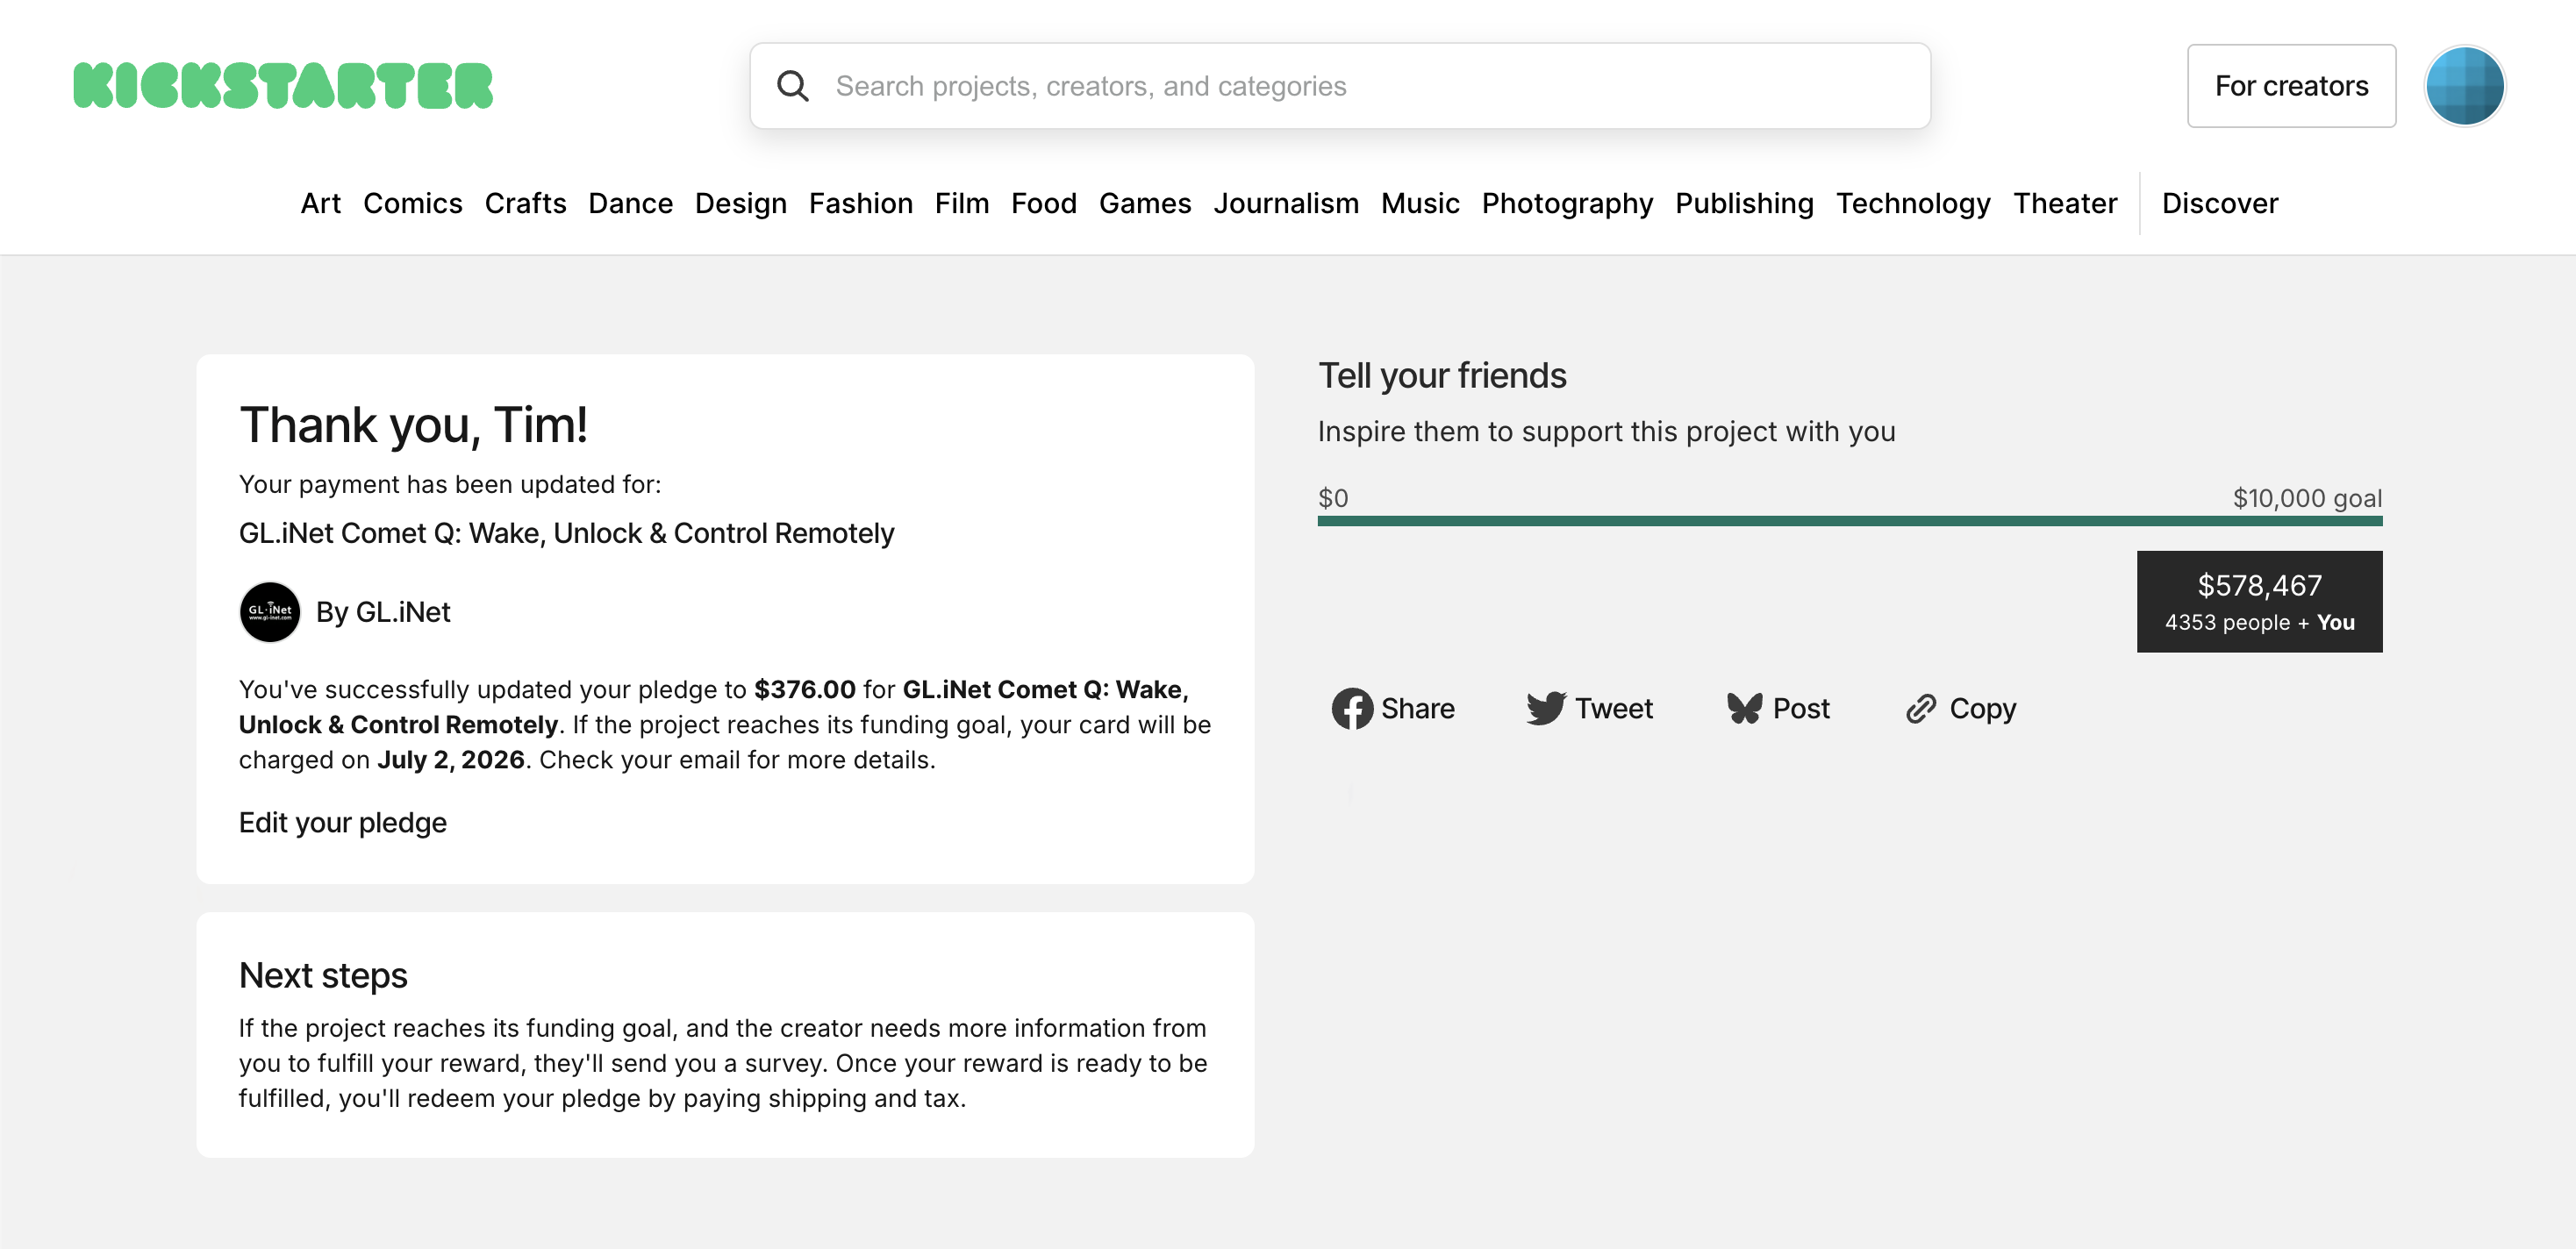This screenshot has height=1249, width=2576.
Task: Open the For creators button
Action: [x=2291, y=86]
